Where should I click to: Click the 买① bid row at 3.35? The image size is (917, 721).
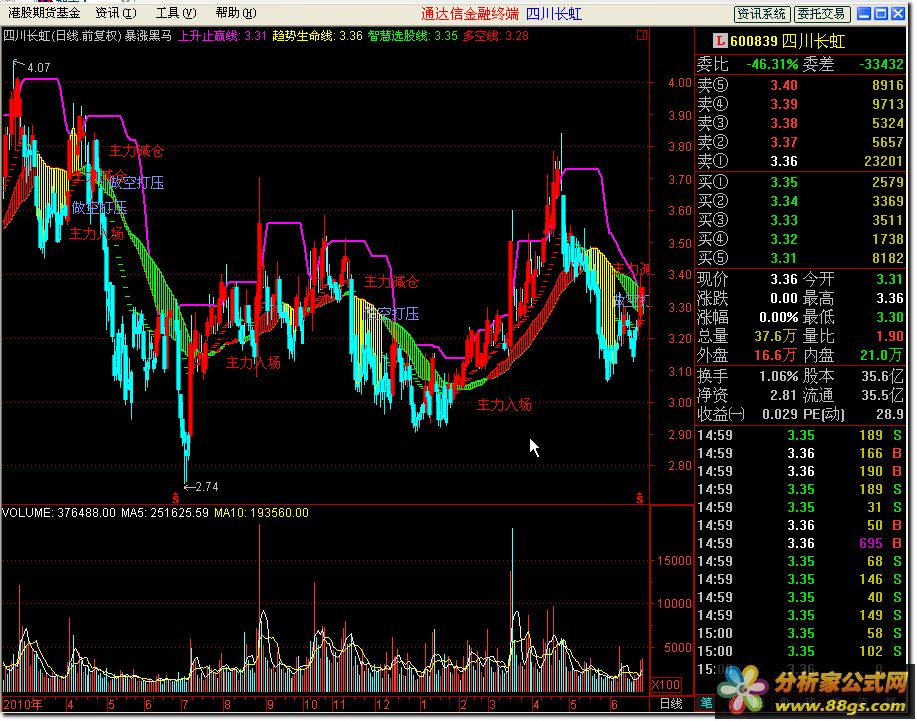(x=800, y=182)
